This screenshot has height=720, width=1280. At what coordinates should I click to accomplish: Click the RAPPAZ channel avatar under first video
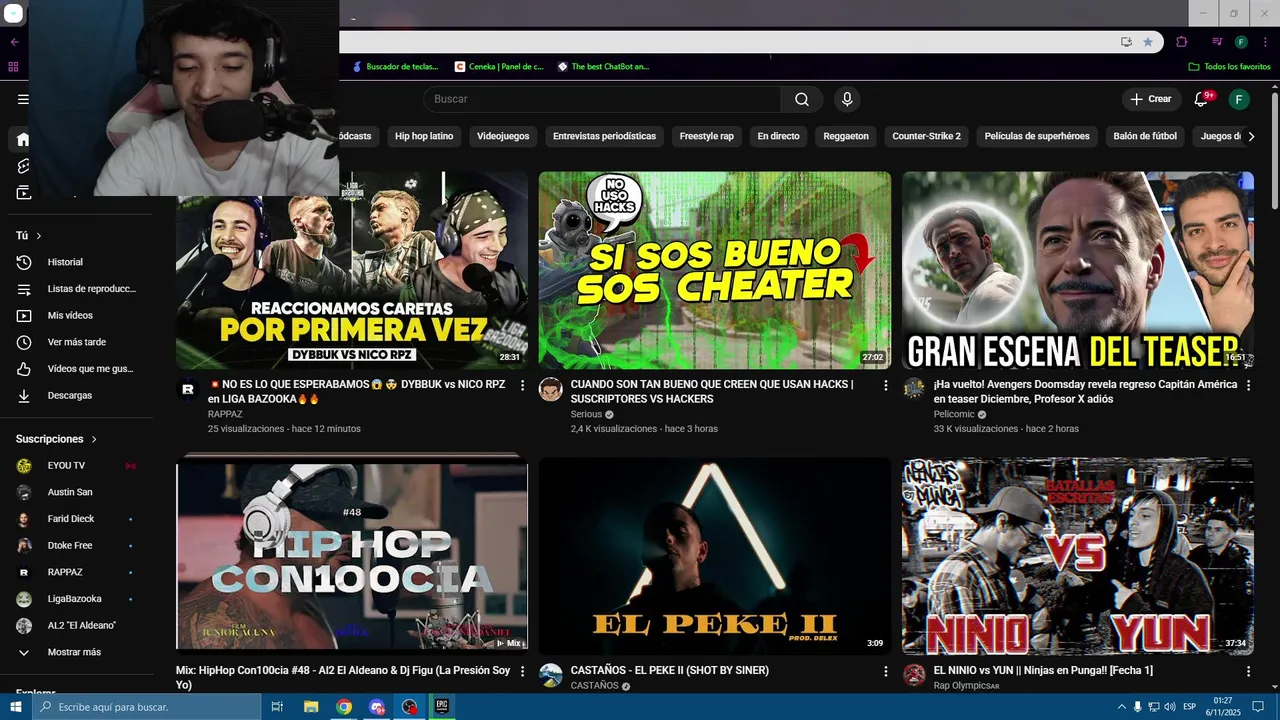tap(188, 389)
